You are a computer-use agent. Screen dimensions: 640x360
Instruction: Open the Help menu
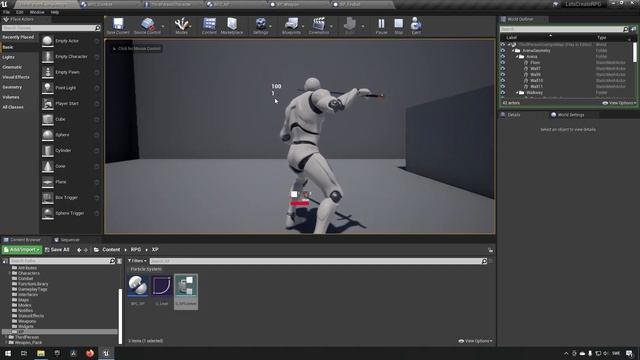(x=55, y=12)
